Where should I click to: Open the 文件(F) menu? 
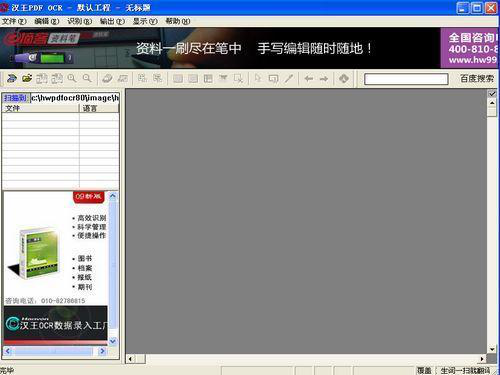14,21
